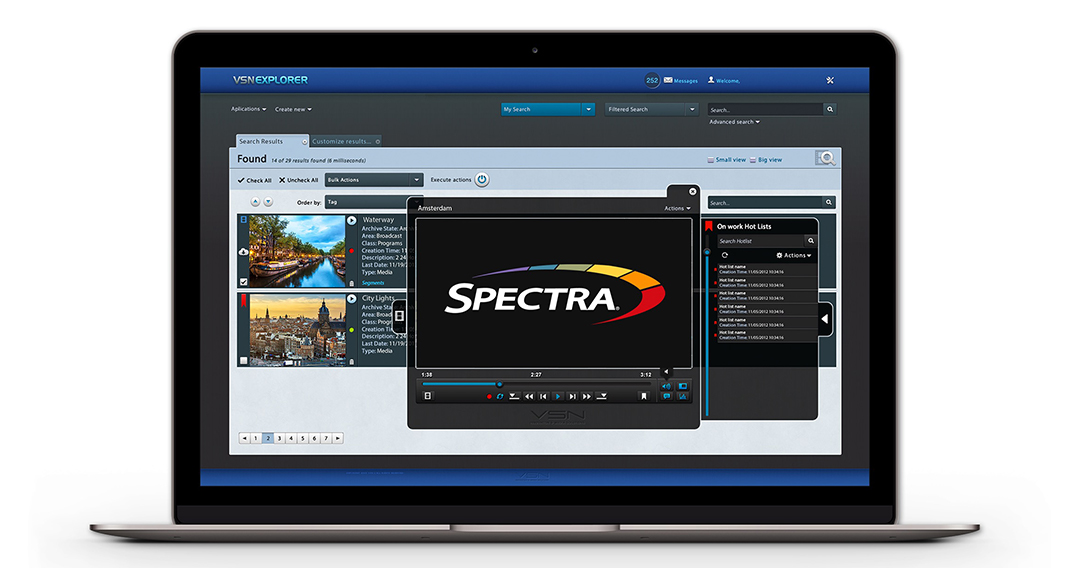Click the Execute actions power icon
Image resolution: width=1080 pixels, height=568 pixels.
coord(482,180)
